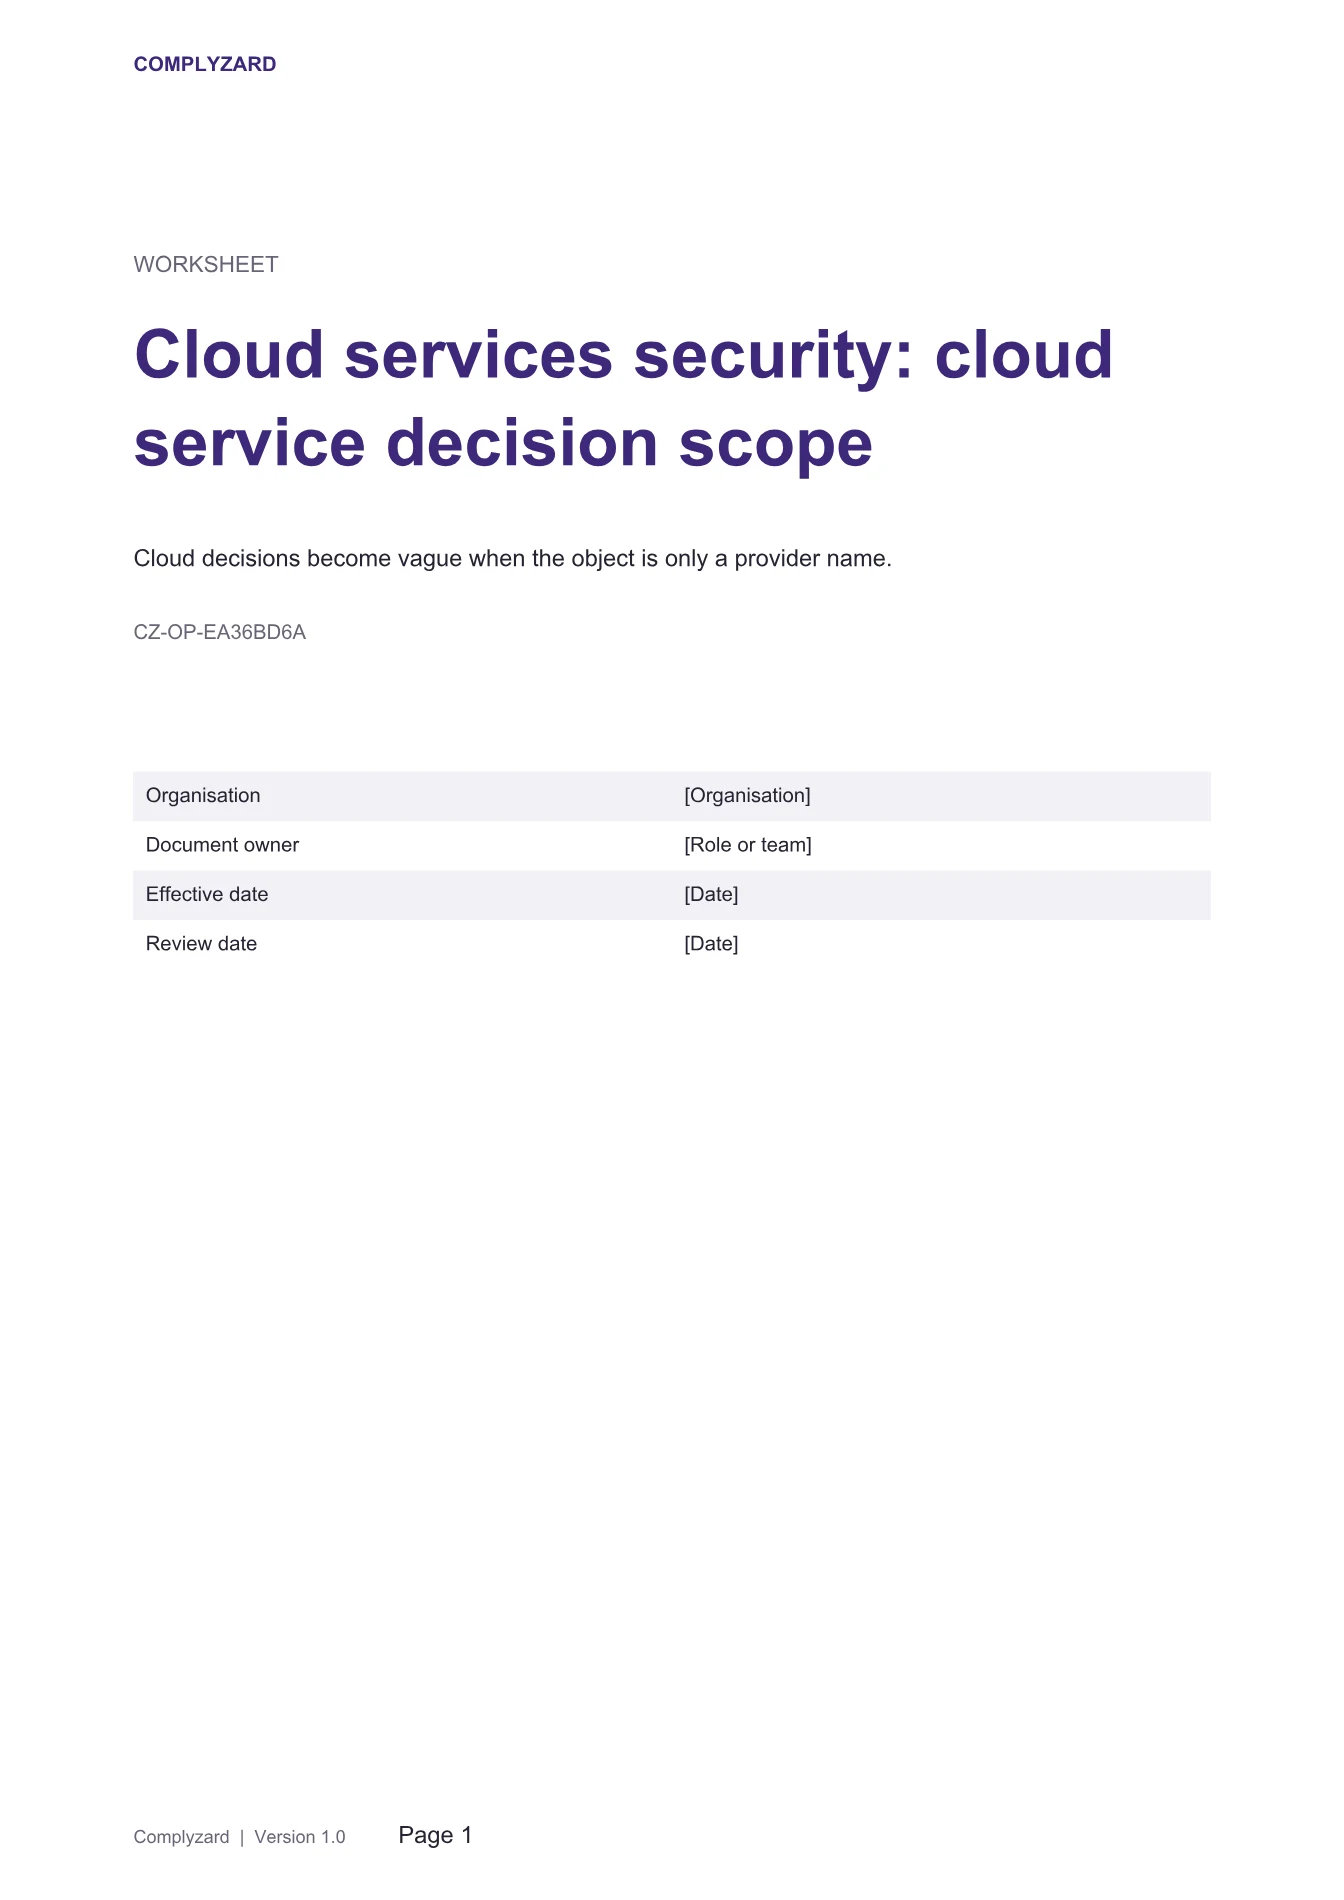Image resolution: width=1344 pixels, height=1900 pixels.
Task: Select the WORKSHEET label above the title
Action: [206, 264]
